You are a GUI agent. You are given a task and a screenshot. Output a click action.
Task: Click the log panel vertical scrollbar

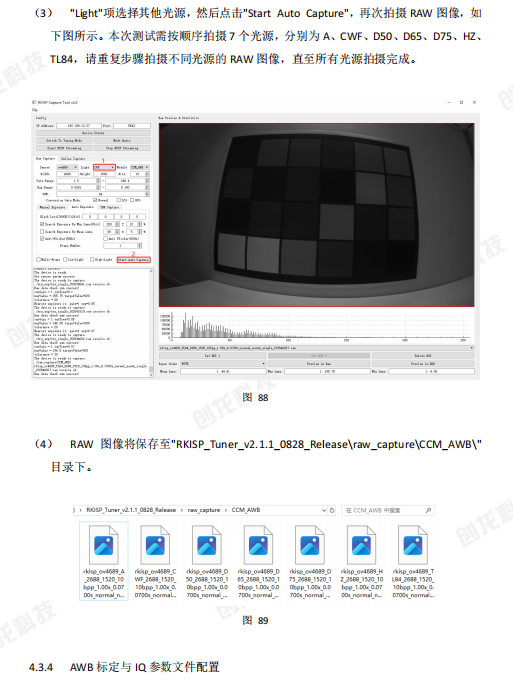click(x=151, y=322)
